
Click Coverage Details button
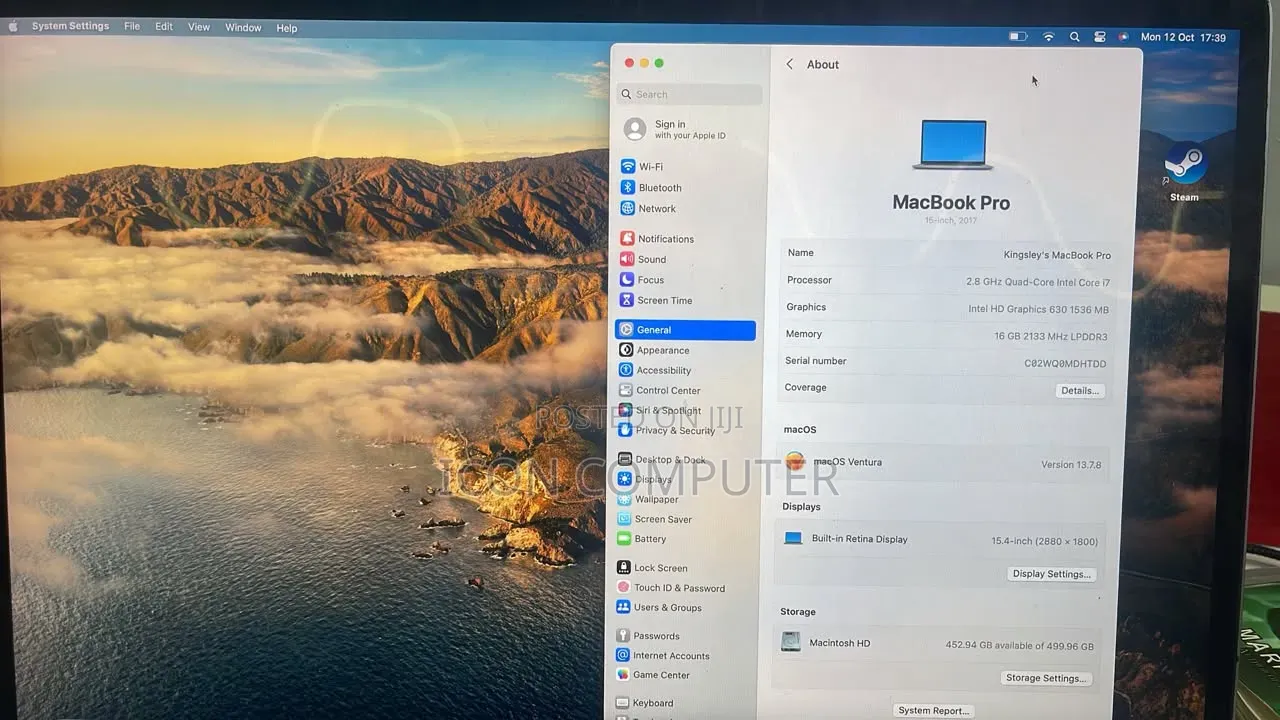pyautogui.click(x=1080, y=391)
